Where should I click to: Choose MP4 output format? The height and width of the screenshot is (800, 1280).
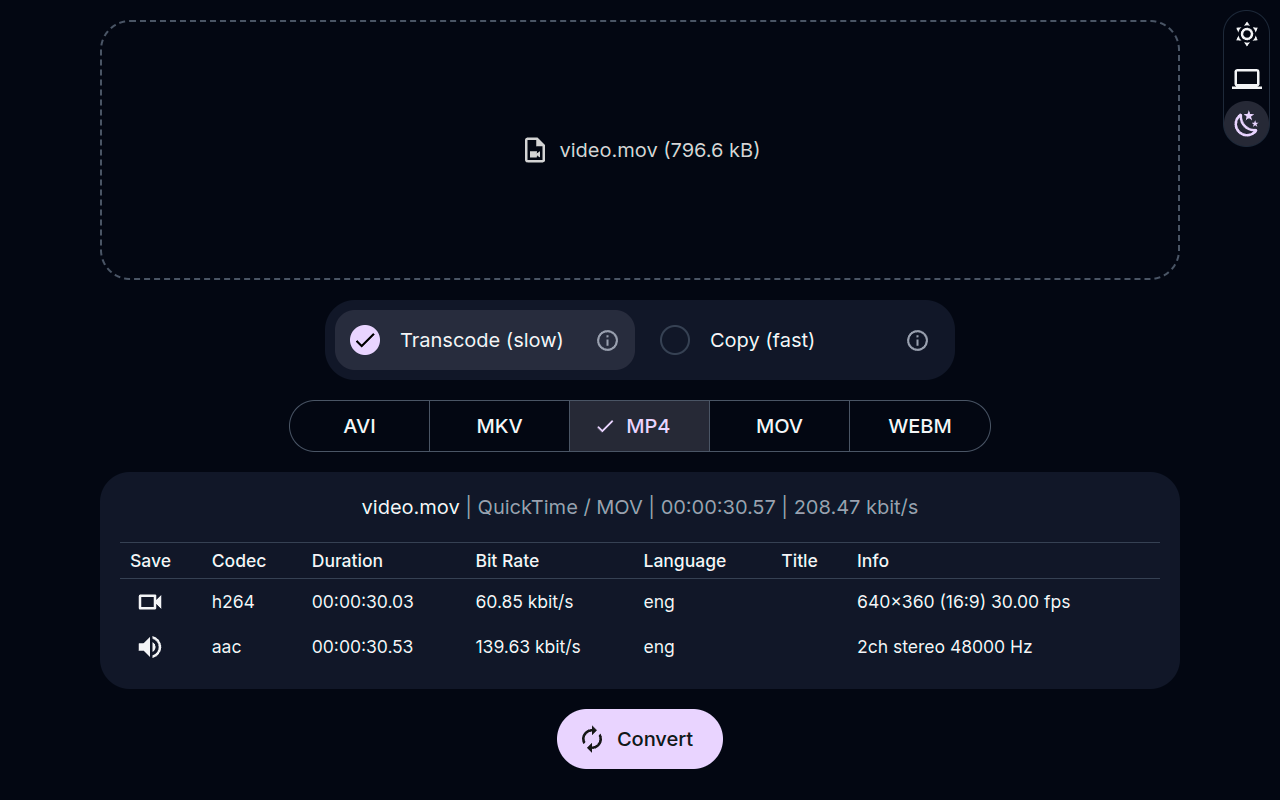tap(640, 426)
